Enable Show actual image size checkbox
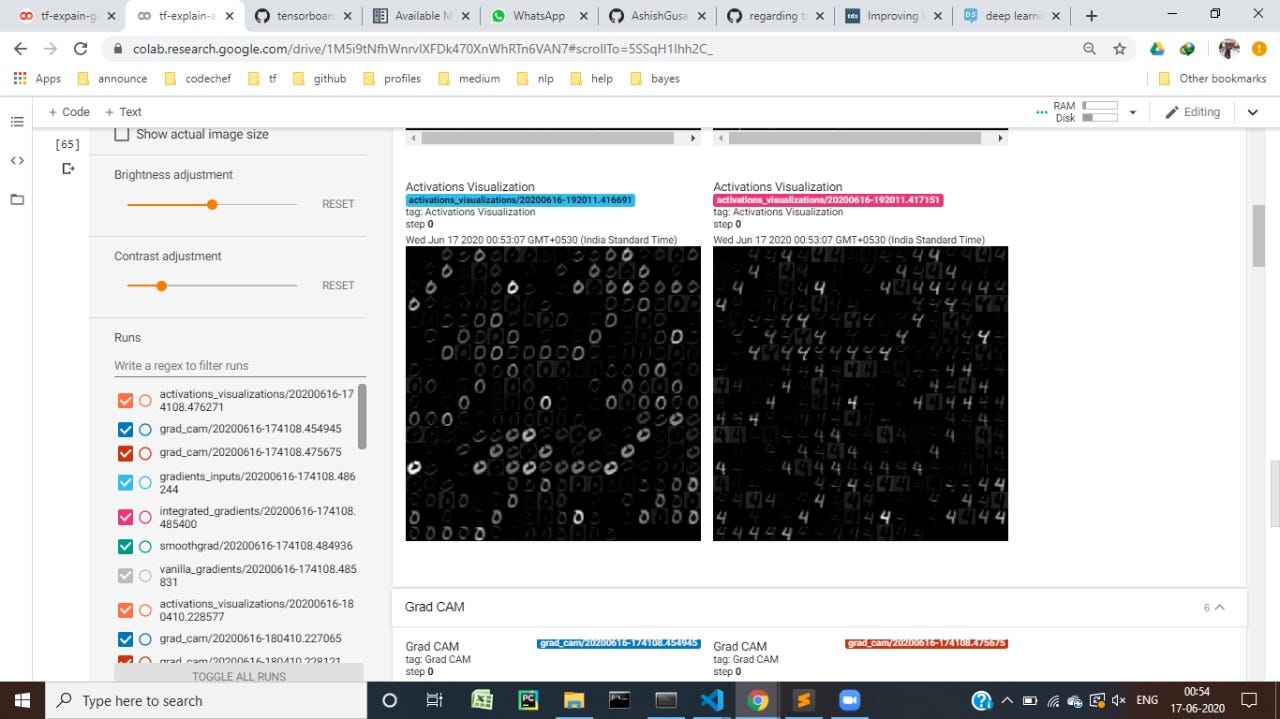The image size is (1280, 719). tap(122, 134)
